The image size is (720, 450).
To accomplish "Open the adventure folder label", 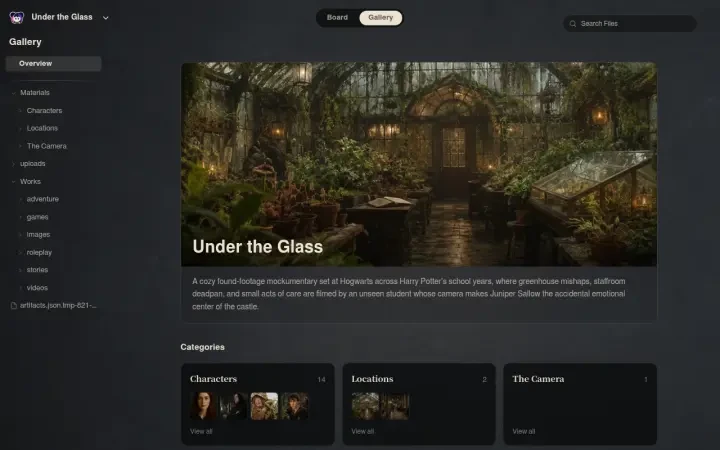I will [43, 199].
